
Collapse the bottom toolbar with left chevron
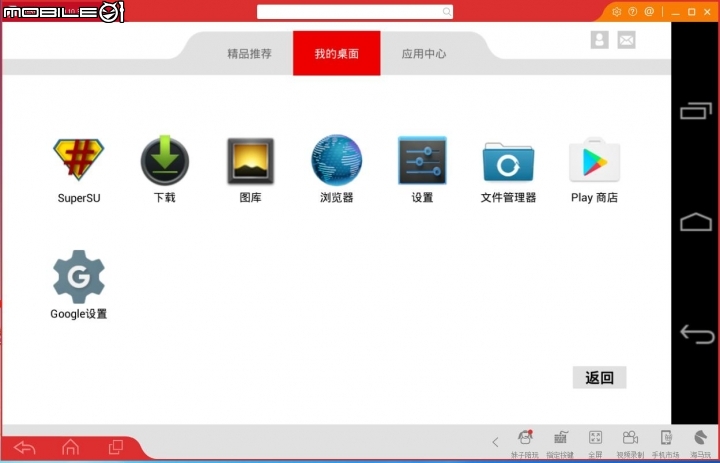(495, 442)
